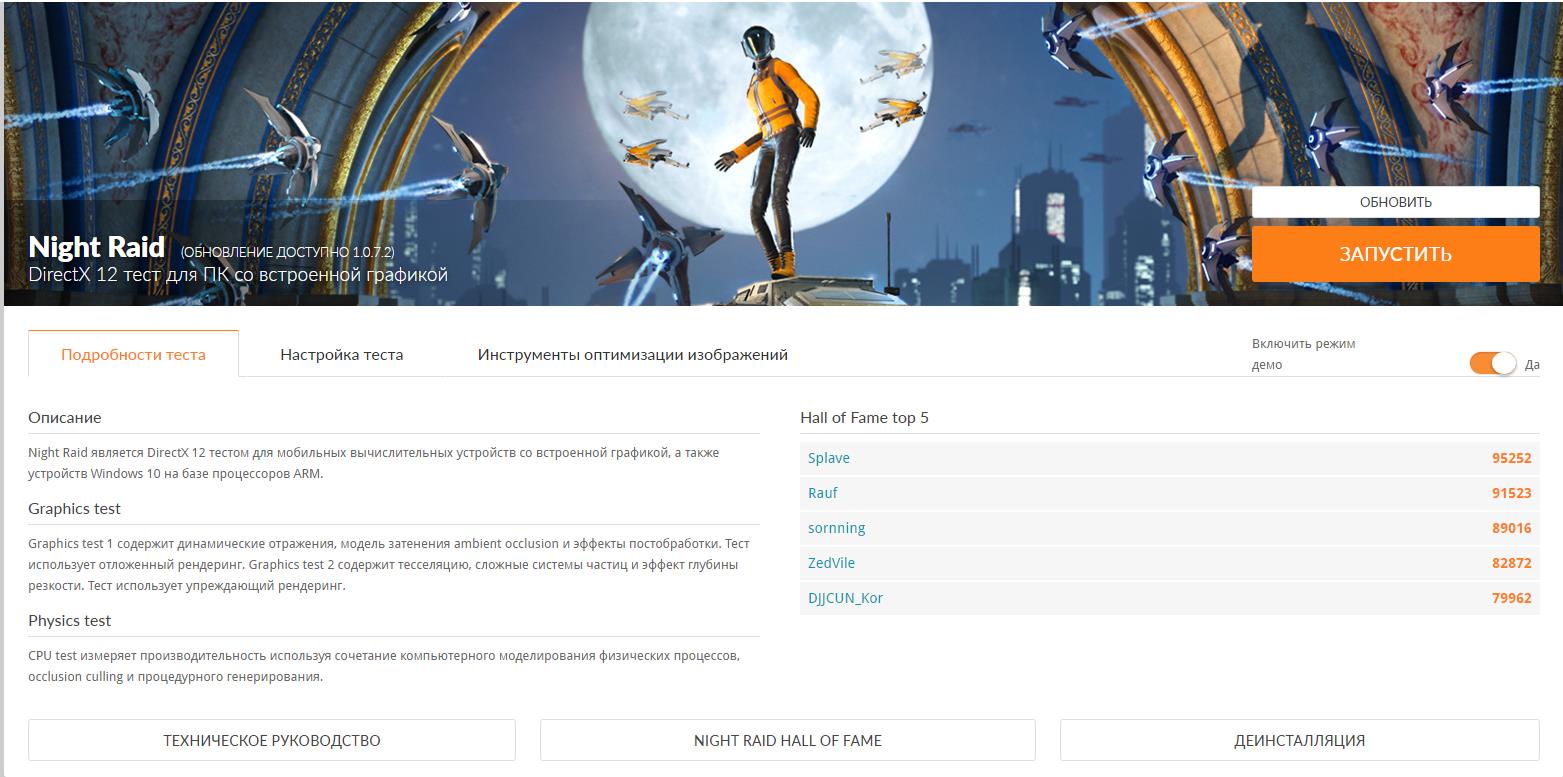This screenshot has width=1563, height=777.
Task: Select the top score 95252
Action: point(1511,458)
